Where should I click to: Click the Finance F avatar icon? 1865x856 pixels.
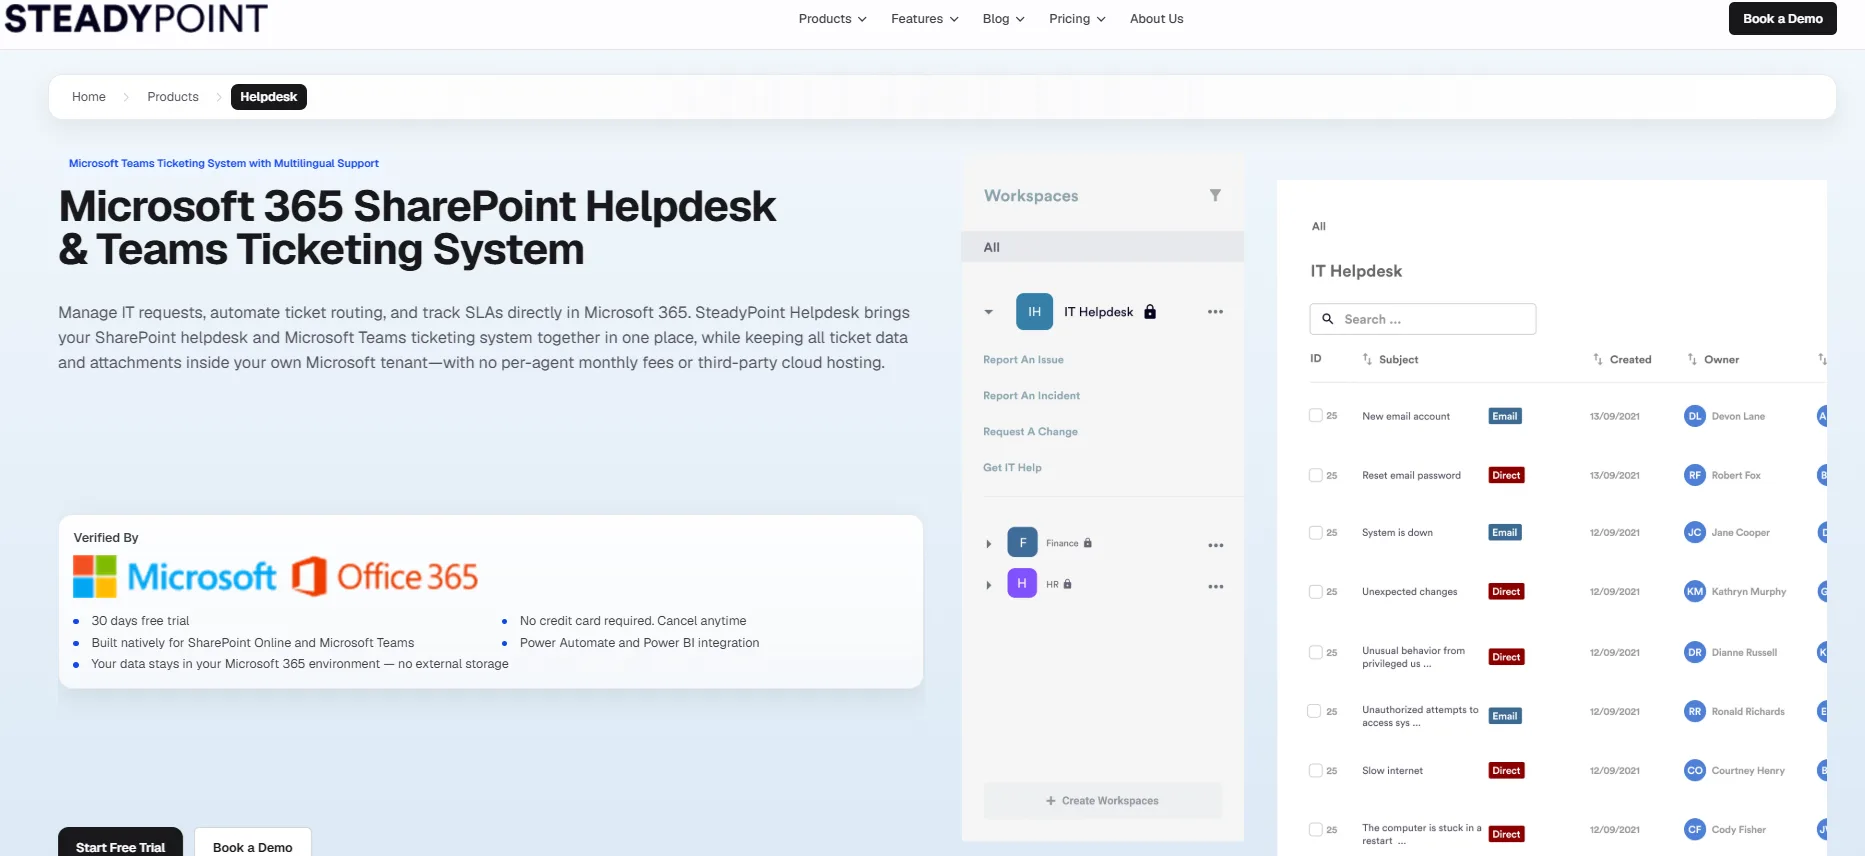click(1022, 543)
